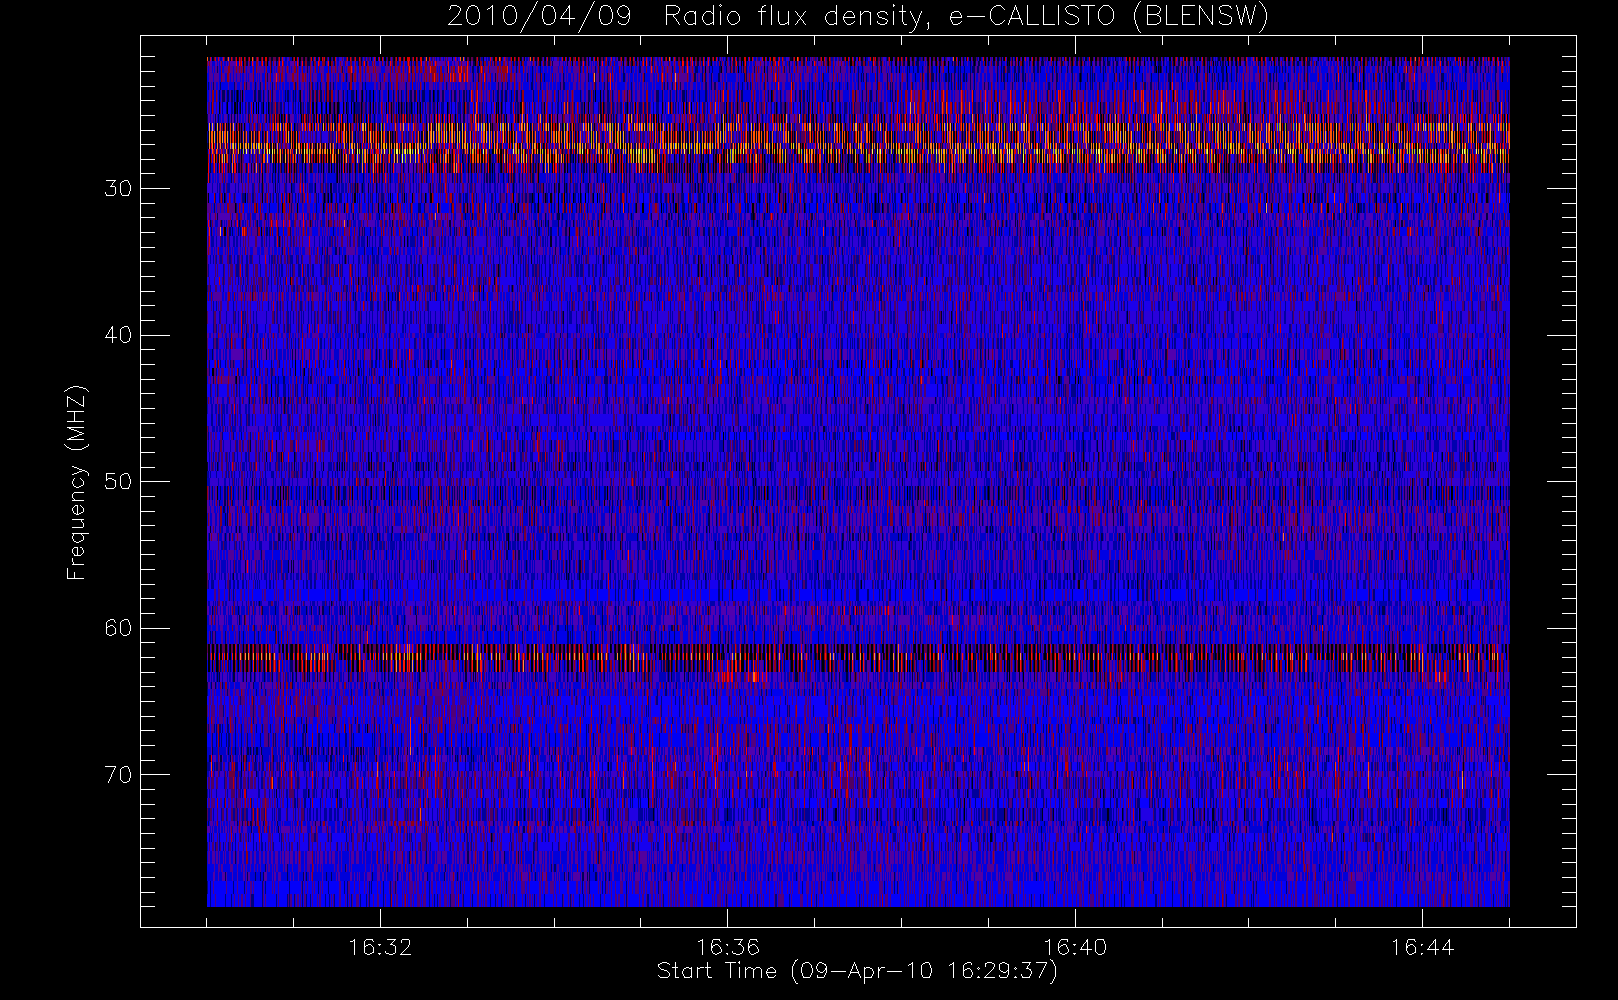This screenshot has width=1618, height=1000.
Task: Click the 'Frequency (MHZ)' axis label
Action: pos(77,482)
